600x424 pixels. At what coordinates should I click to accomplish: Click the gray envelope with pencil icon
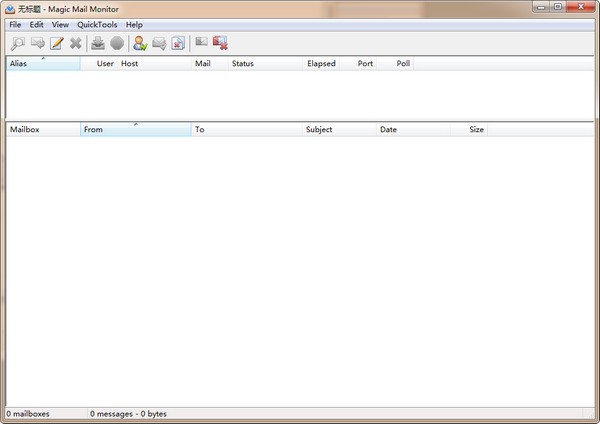pos(159,43)
